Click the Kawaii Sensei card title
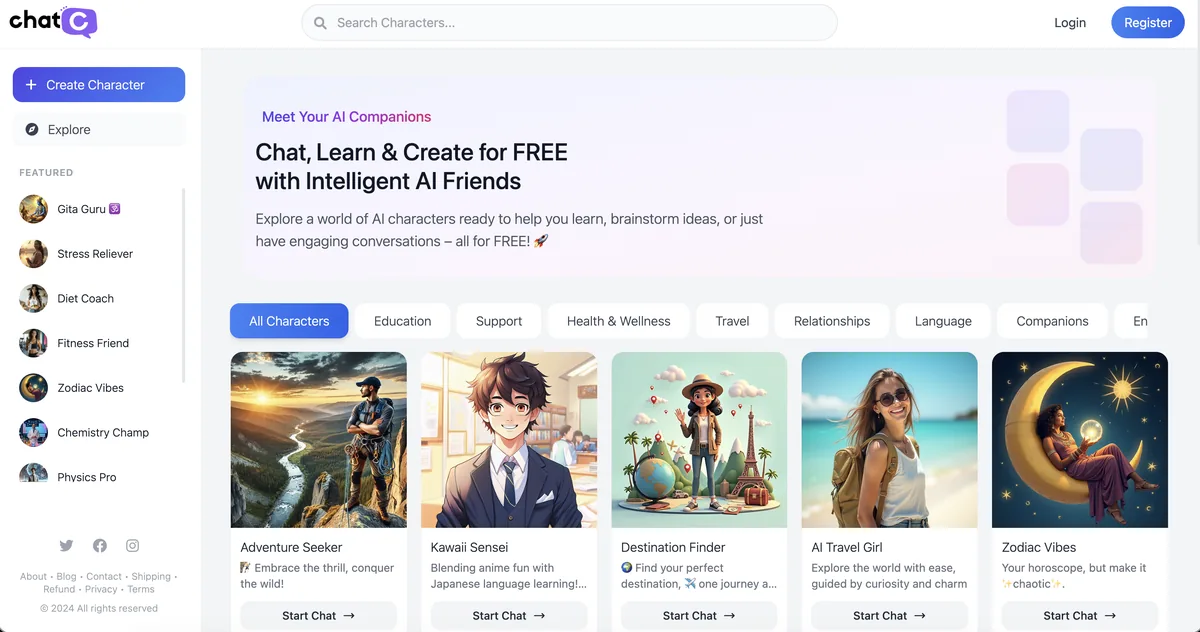The width and height of the screenshot is (1200, 632). coord(469,547)
